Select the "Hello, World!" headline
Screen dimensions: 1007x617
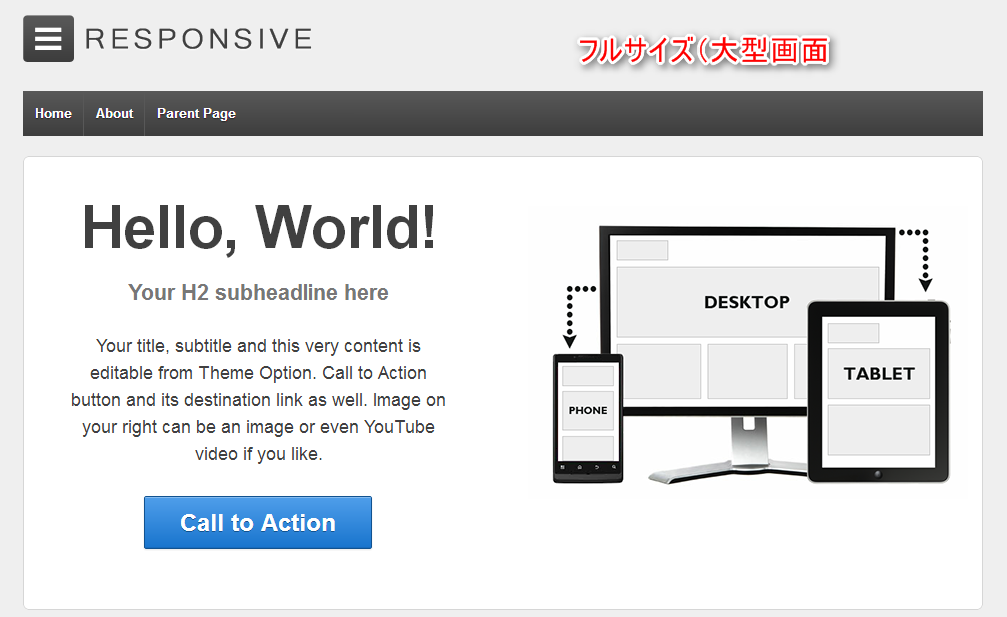[x=258, y=228]
